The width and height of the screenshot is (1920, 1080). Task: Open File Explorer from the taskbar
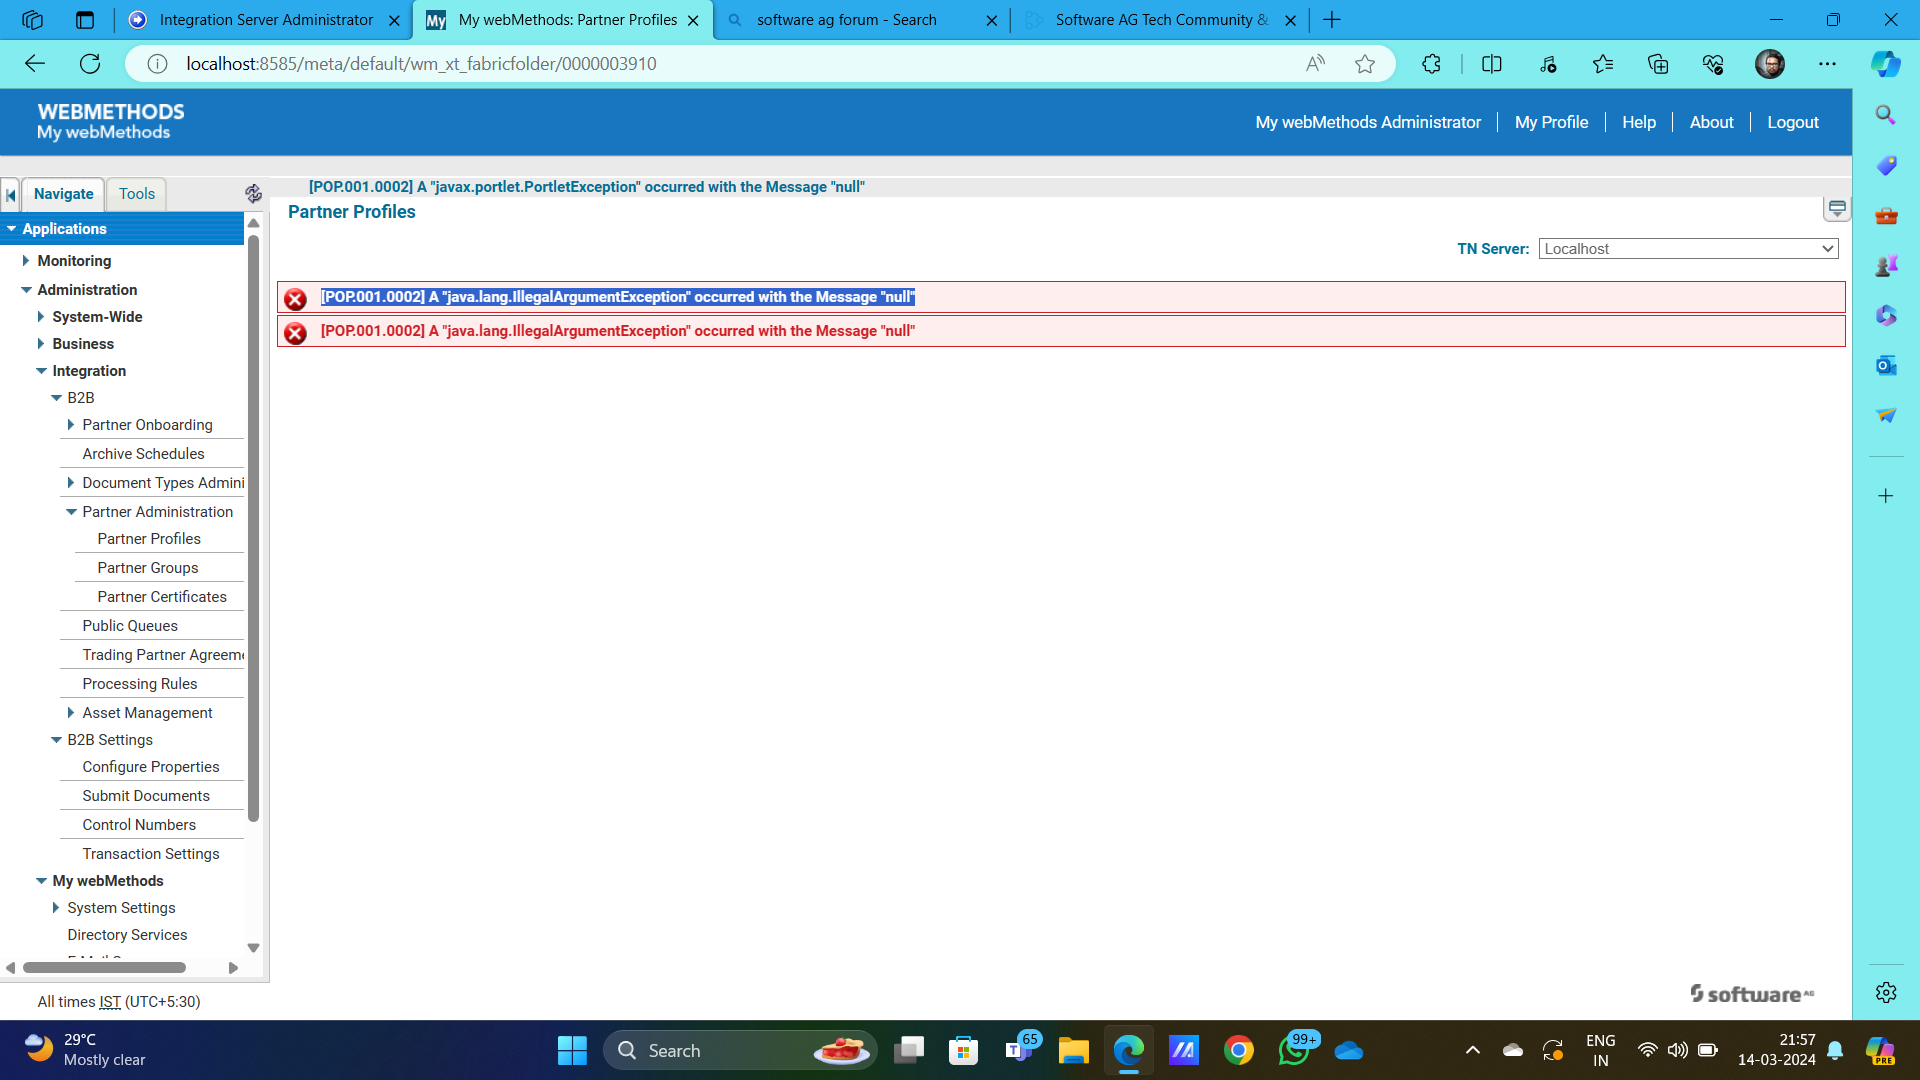tap(1073, 1050)
